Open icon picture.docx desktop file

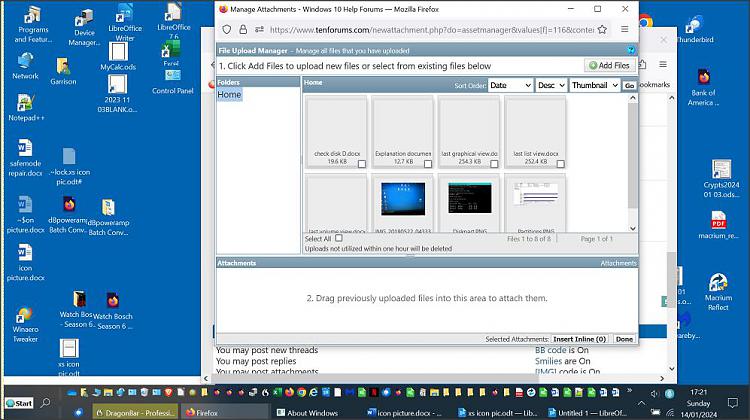(x=25, y=262)
